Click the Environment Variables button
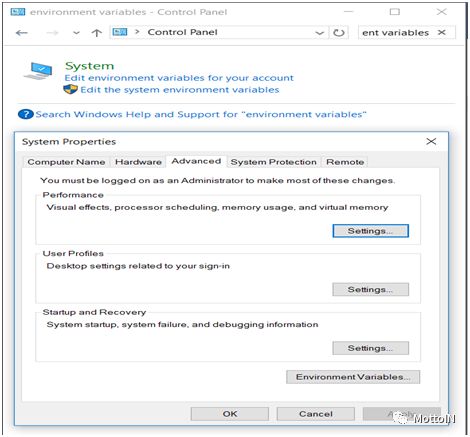This screenshot has width=470, height=437. tap(353, 377)
